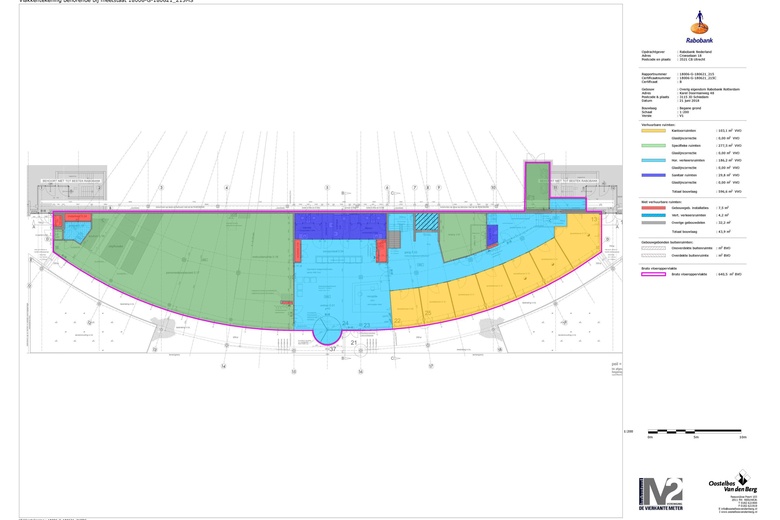Image resolution: width=780 pixels, height=520 pixels.
Task: Click the light blue central circulation area
Action: click(x=340, y=280)
